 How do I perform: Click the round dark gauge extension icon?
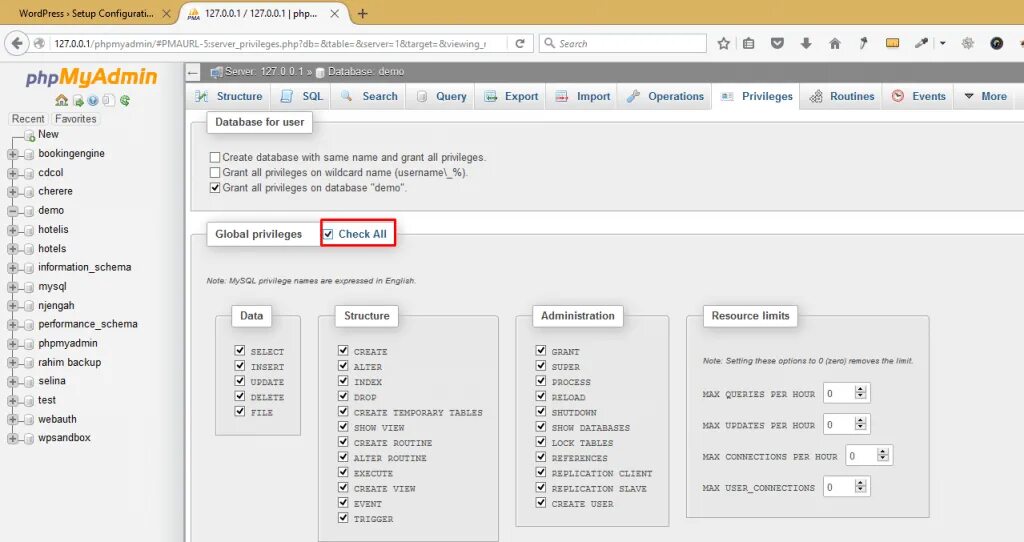click(x=997, y=43)
